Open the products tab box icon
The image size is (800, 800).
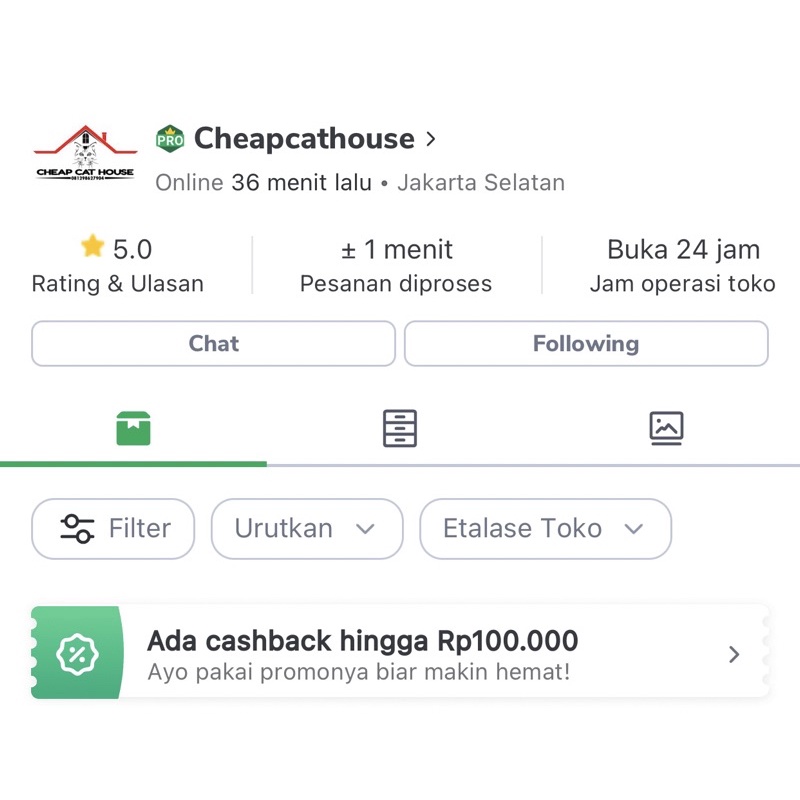(133, 428)
